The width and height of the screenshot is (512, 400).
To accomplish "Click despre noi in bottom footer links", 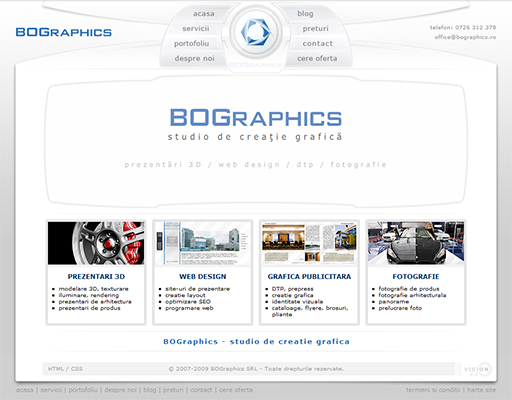I will click(x=121, y=390).
